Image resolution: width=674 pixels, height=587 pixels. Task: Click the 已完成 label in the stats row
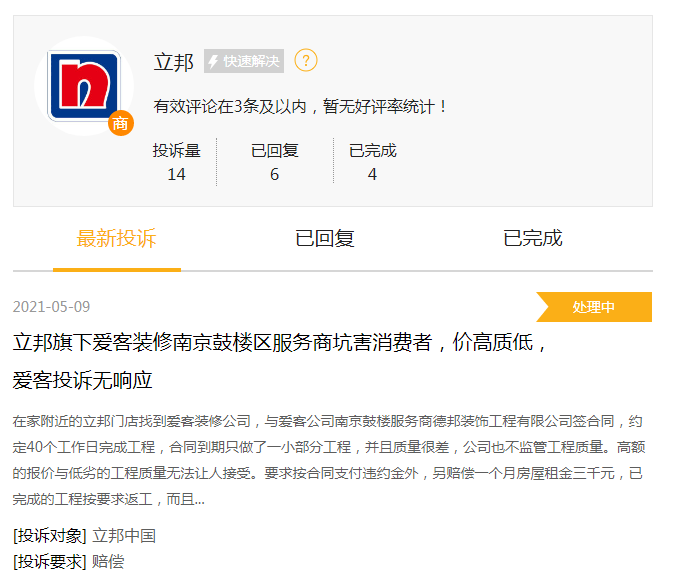tap(373, 151)
